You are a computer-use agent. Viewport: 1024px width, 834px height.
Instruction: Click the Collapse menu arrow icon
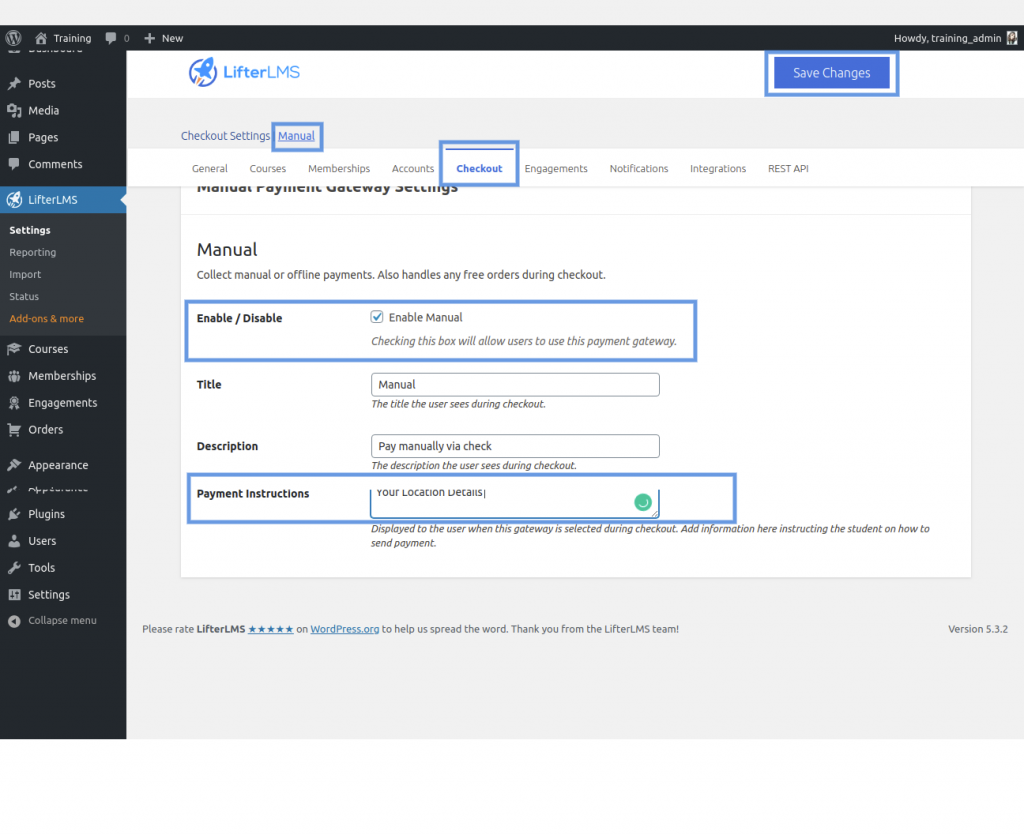14,621
